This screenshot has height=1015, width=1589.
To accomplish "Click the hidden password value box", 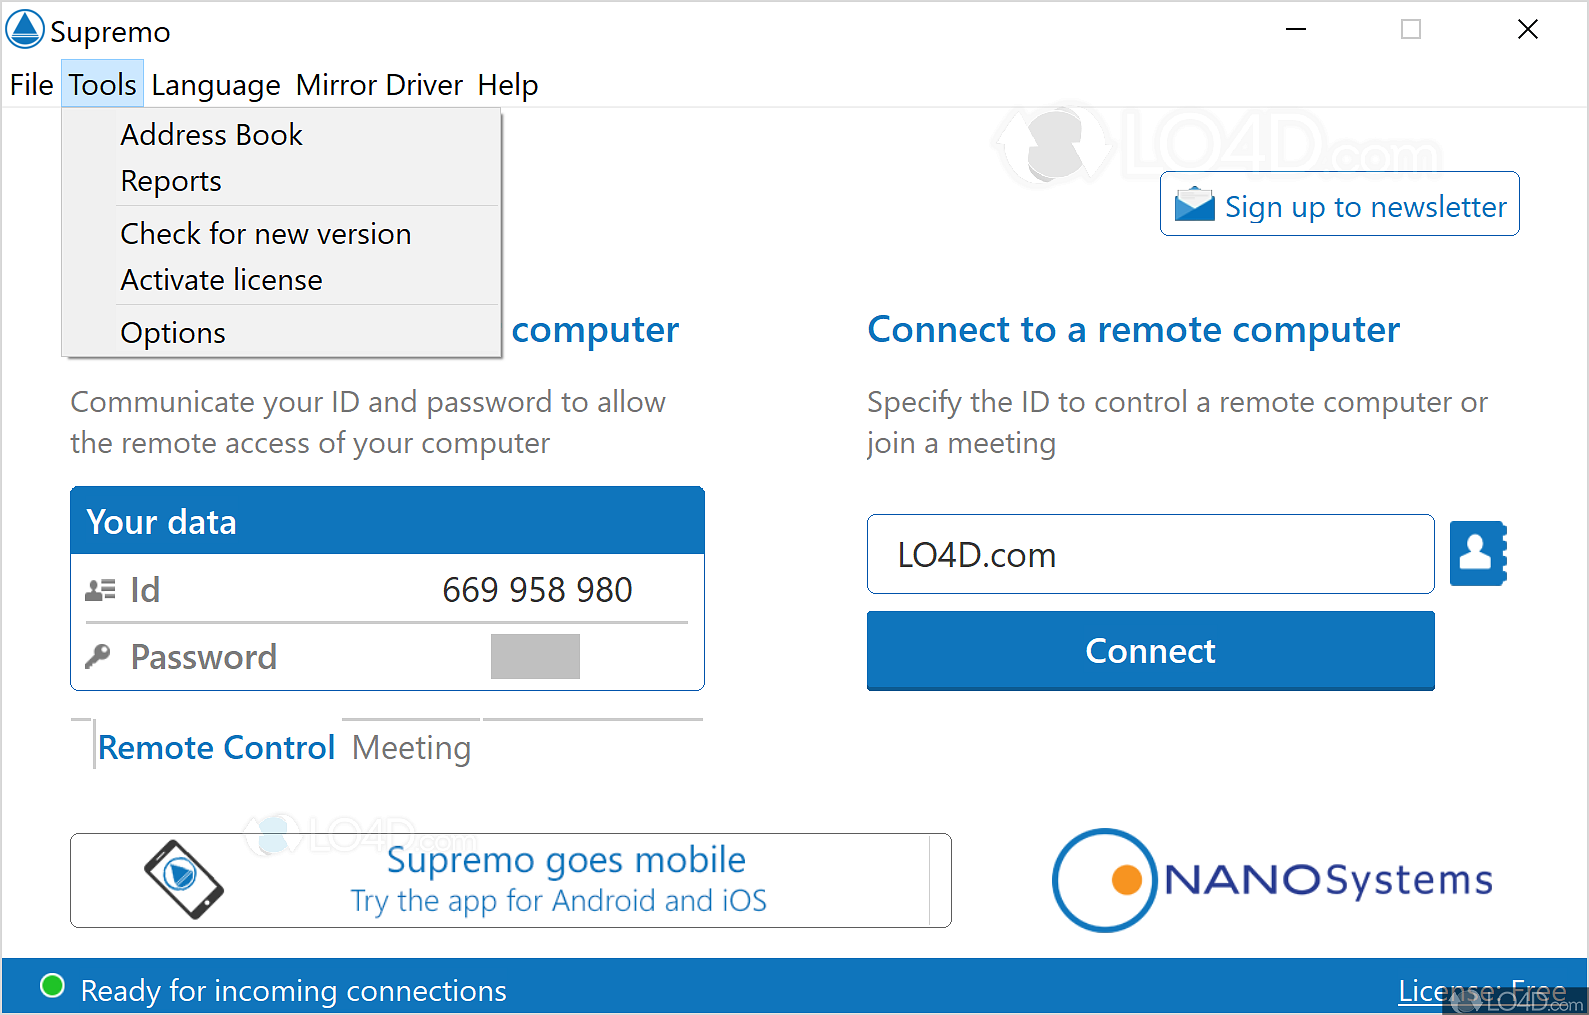I will (x=535, y=656).
